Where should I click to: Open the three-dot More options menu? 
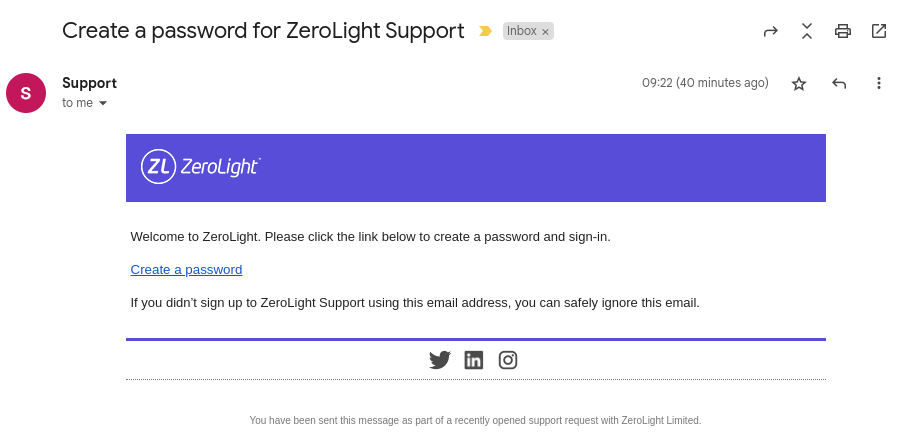pos(879,83)
